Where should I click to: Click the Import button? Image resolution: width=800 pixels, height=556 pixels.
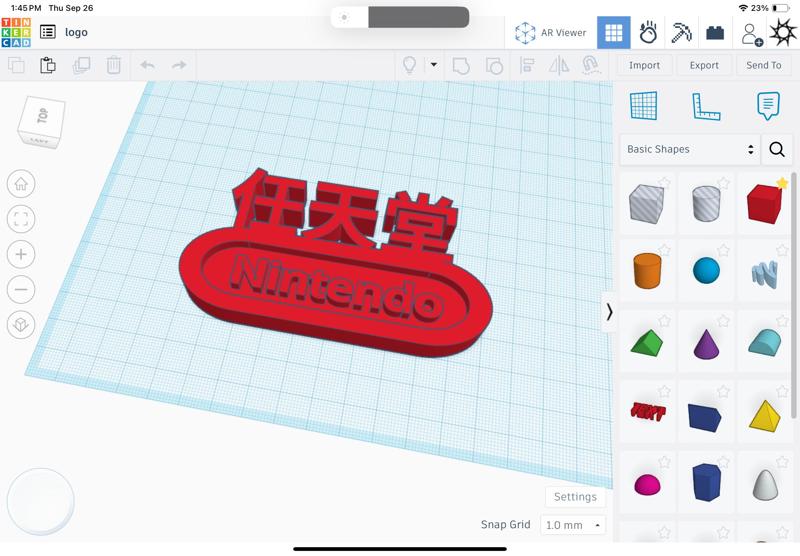click(644, 65)
